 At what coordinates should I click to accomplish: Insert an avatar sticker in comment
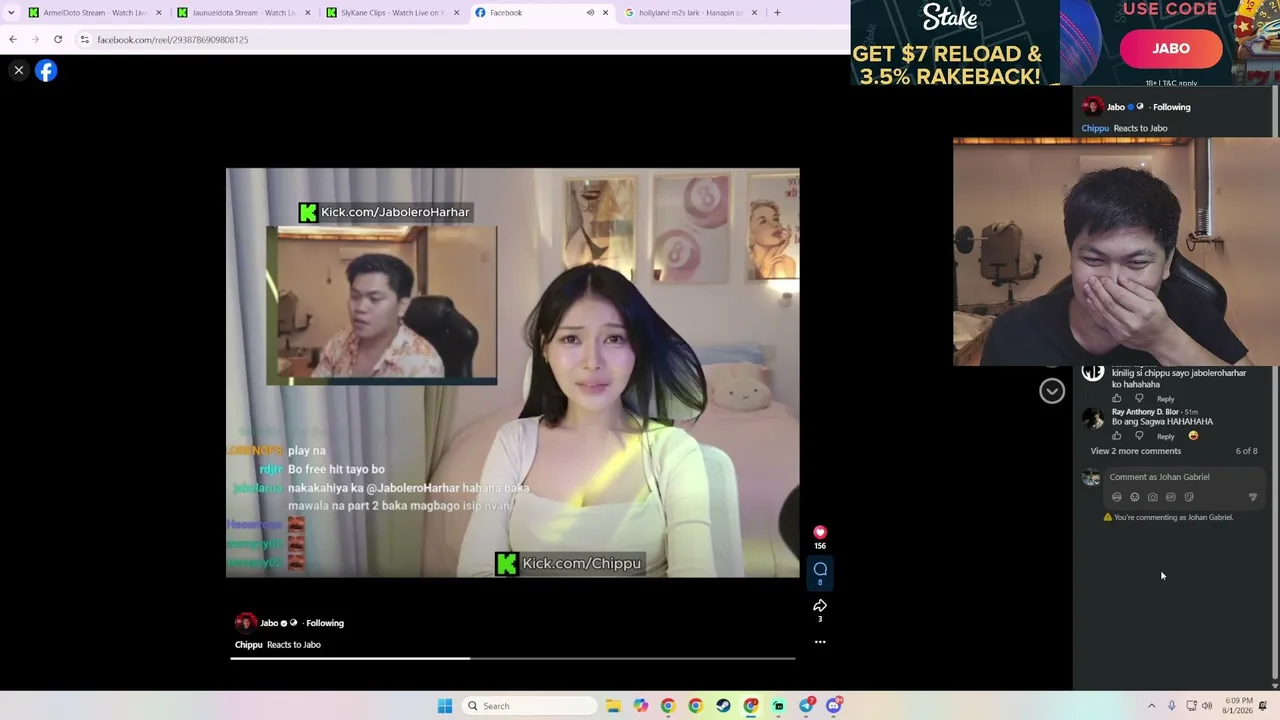1117,497
